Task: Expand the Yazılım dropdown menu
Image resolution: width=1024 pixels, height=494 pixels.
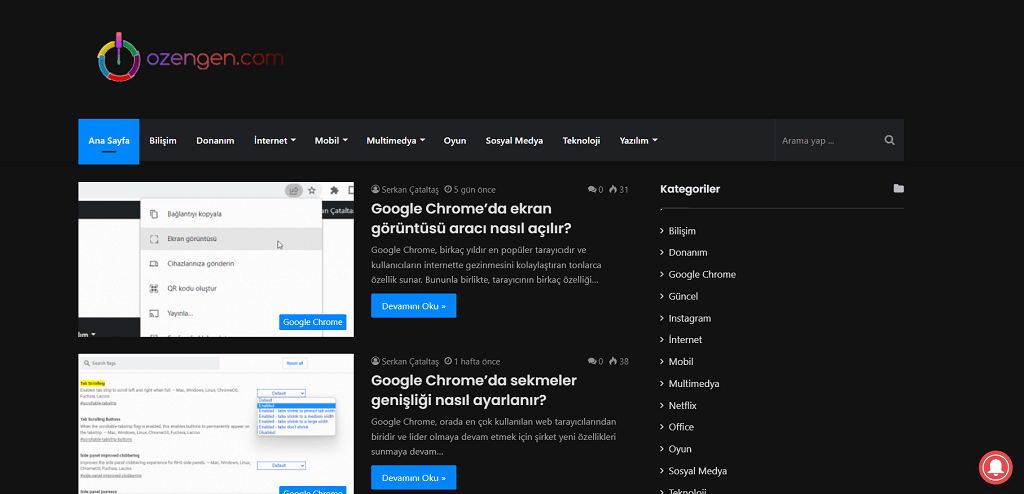Action: tap(638, 141)
